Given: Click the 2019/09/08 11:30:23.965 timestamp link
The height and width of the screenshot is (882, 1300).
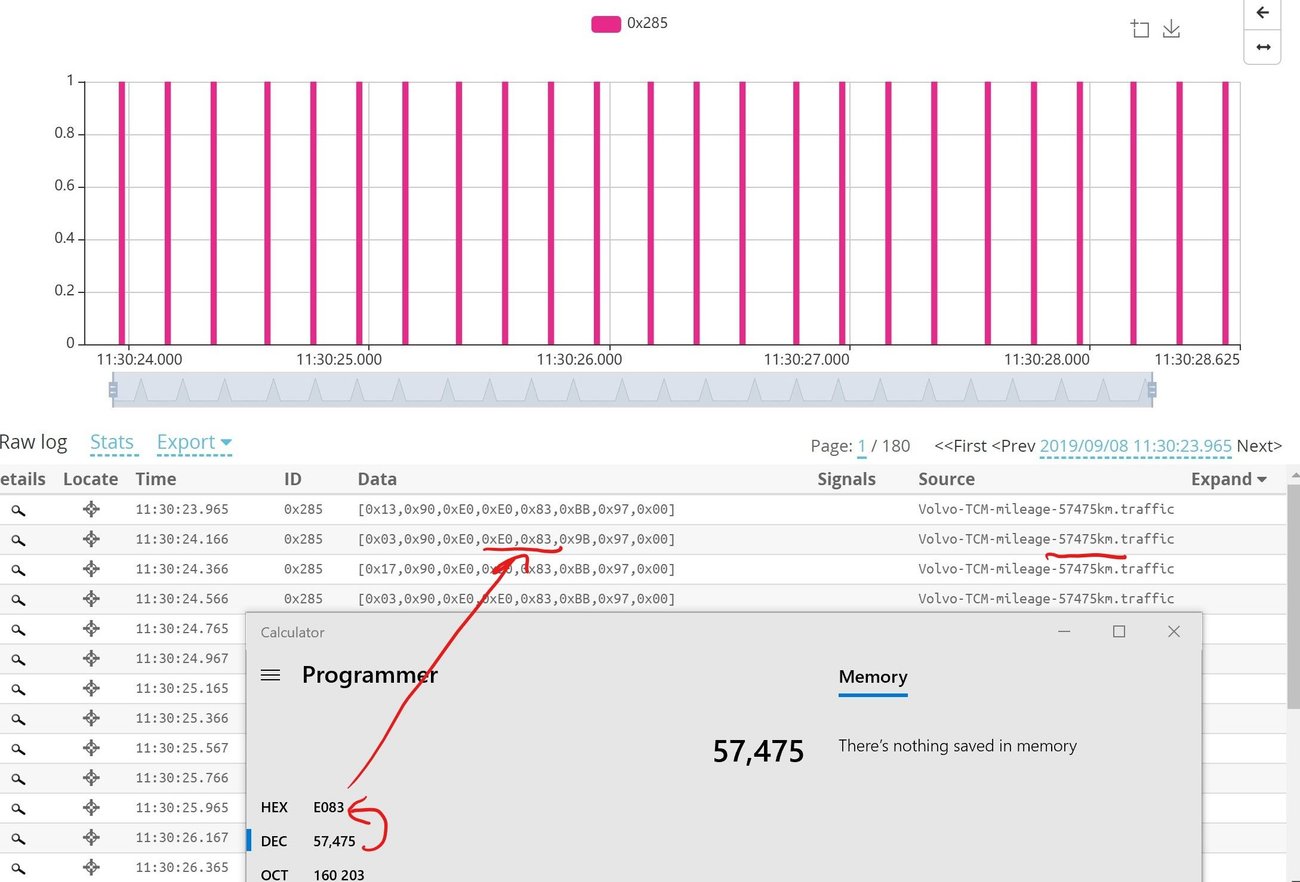Looking at the screenshot, I should [1135, 446].
